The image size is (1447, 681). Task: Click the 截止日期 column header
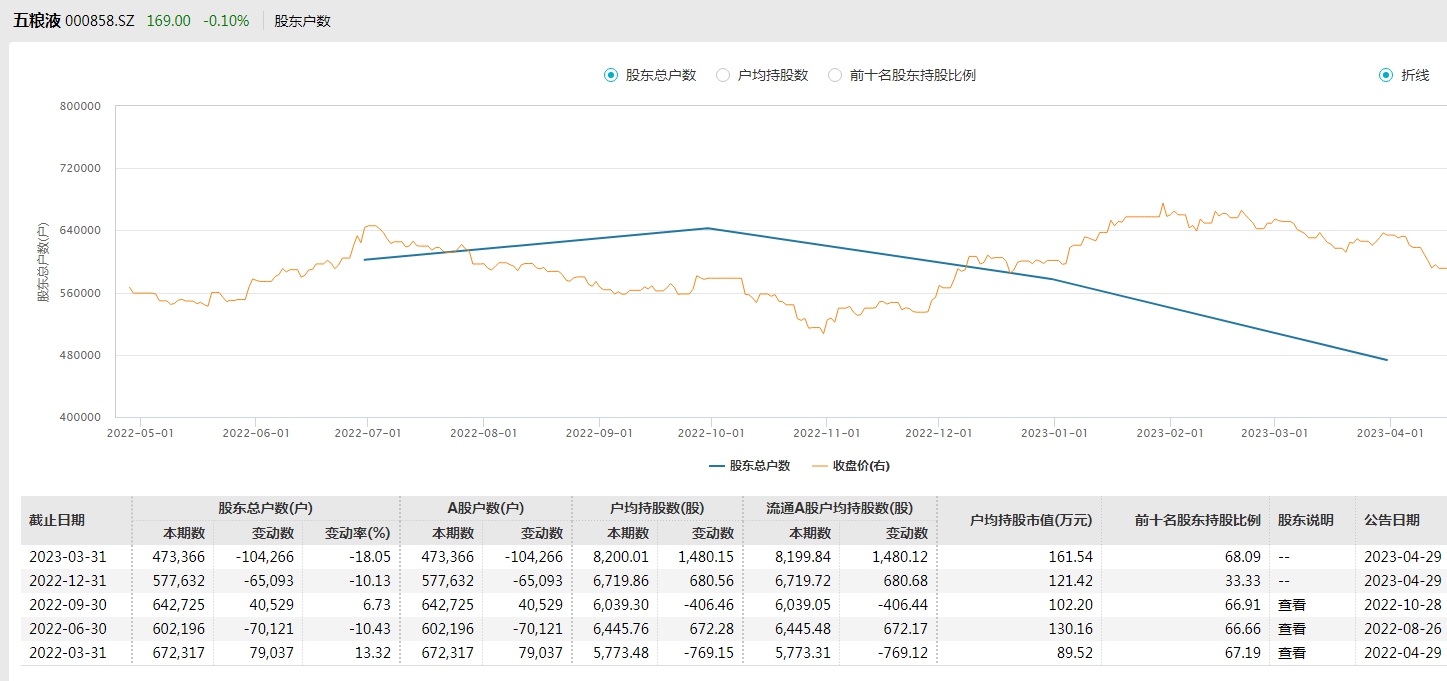pyautogui.click(x=57, y=520)
